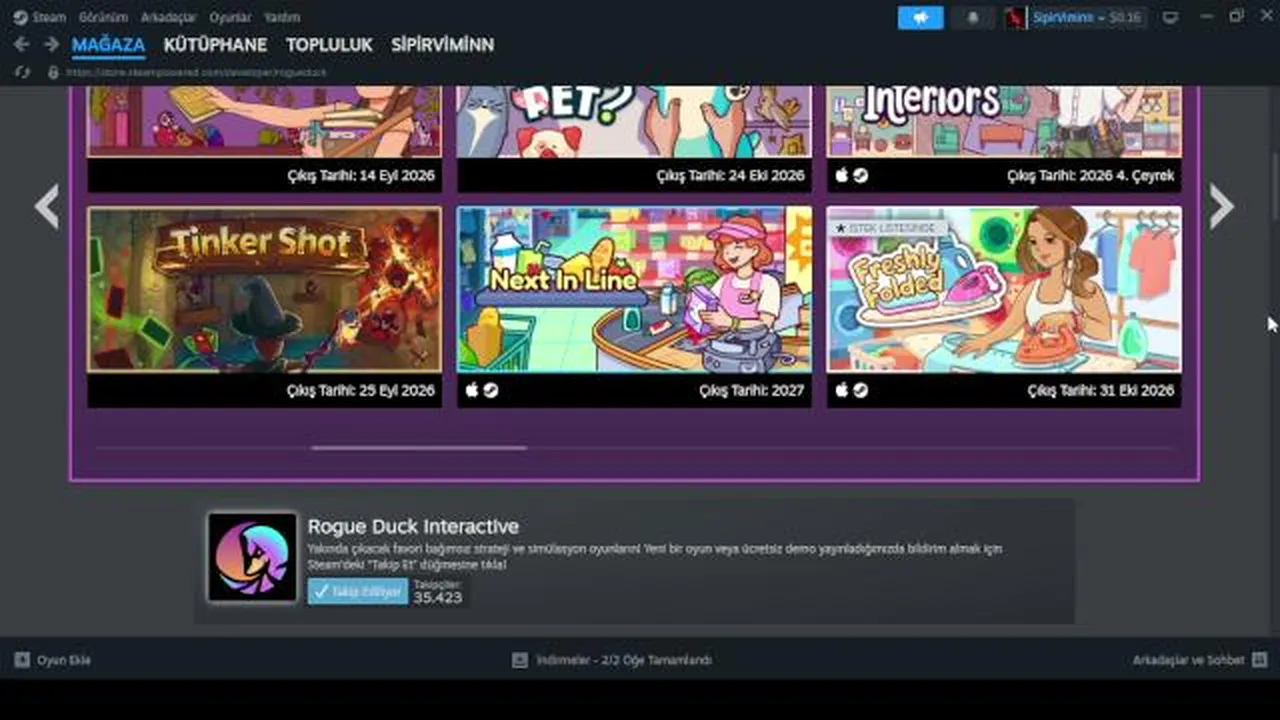Show next games with the right carousel arrow
The height and width of the screenshot is (720, 1280).
pyautogui.click(x=1221, y=206)
